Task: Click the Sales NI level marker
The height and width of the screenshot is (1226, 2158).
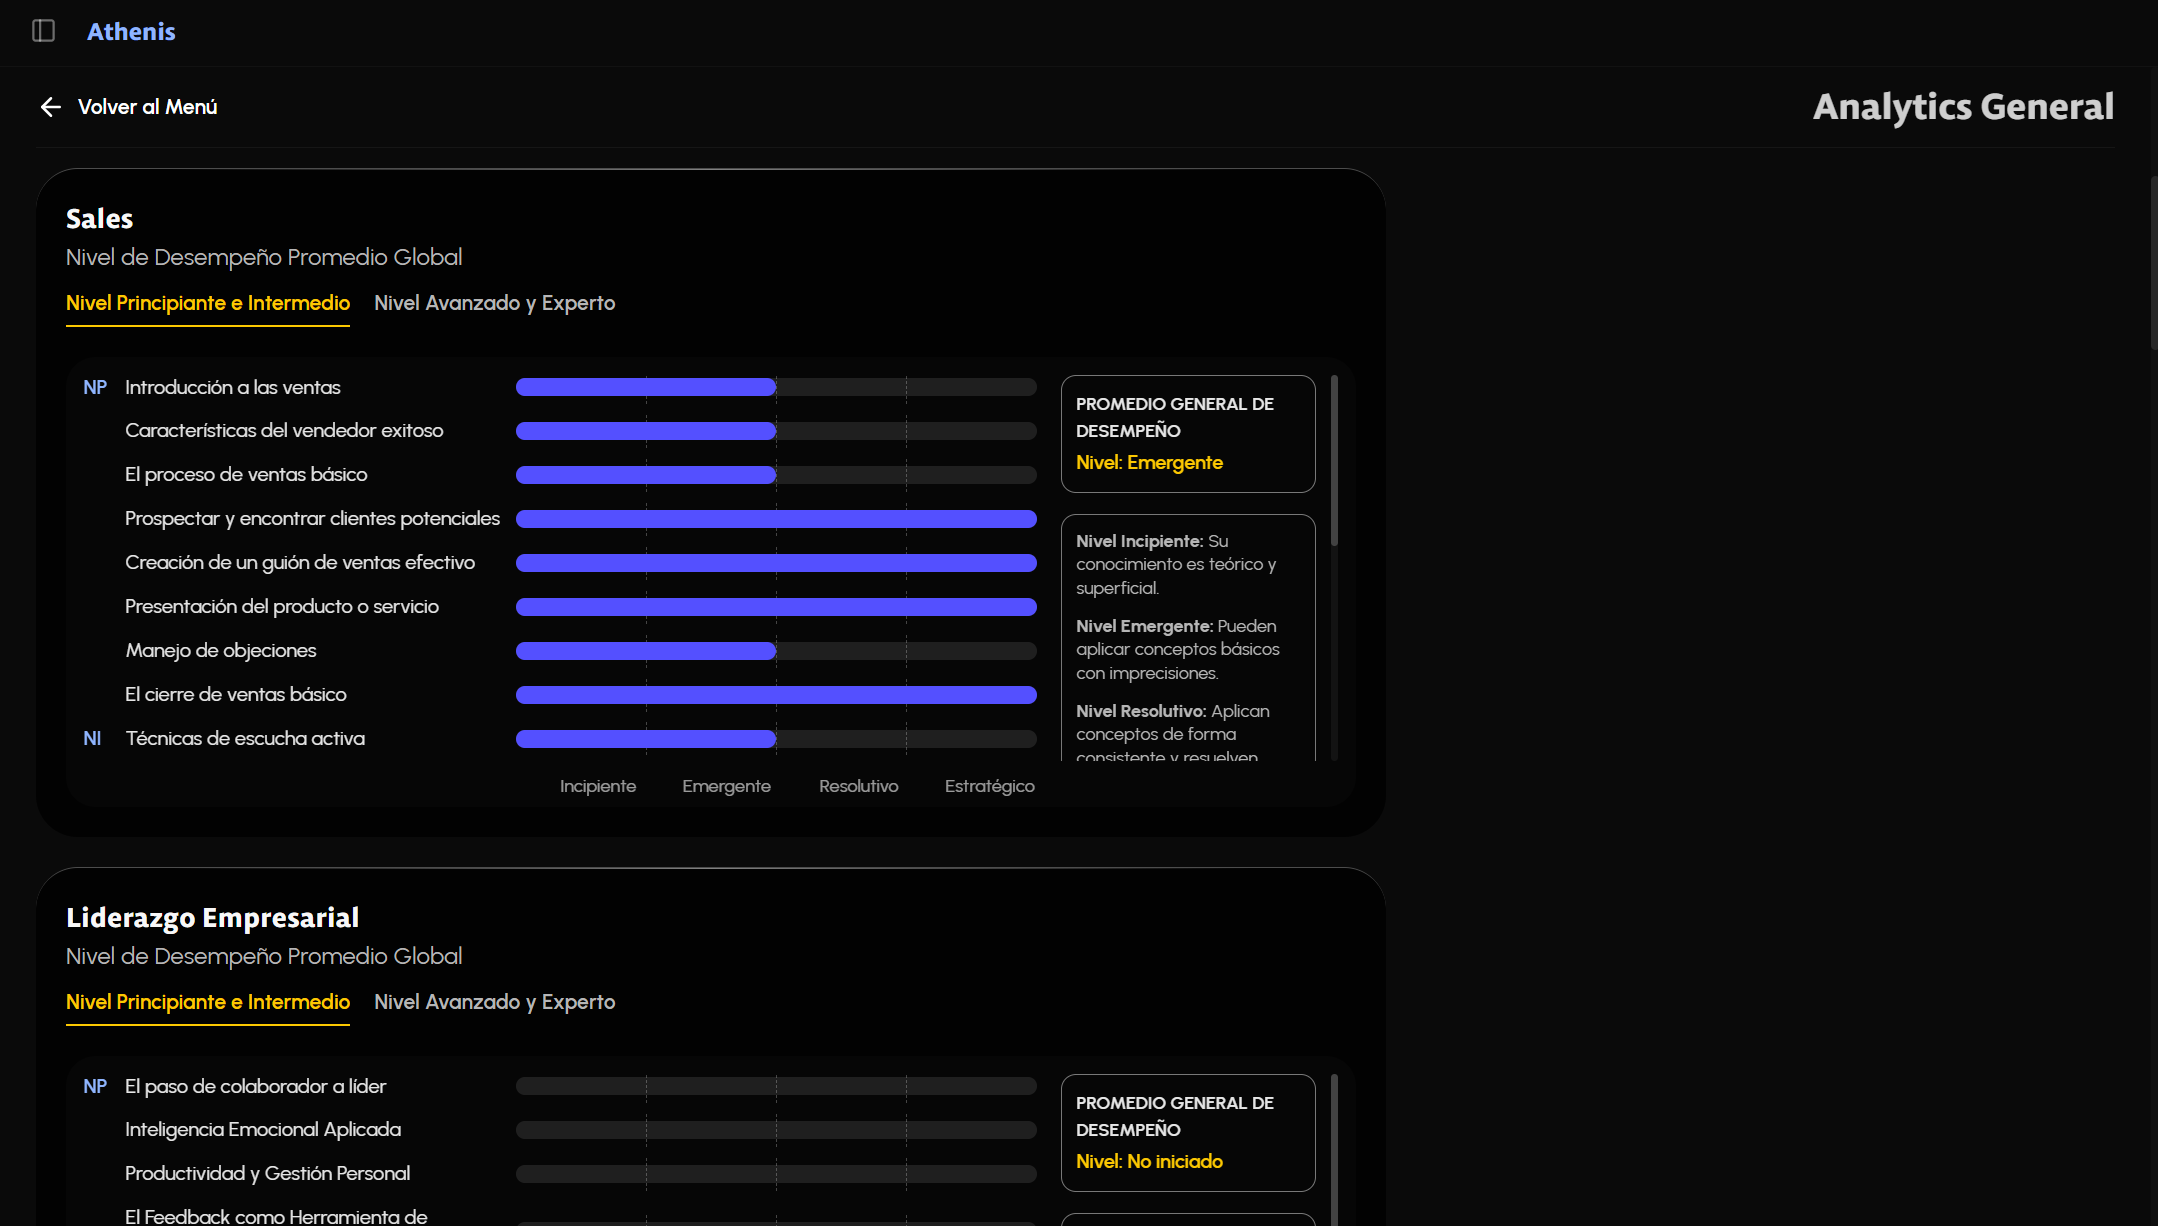Action: click(x=92, y=738)
